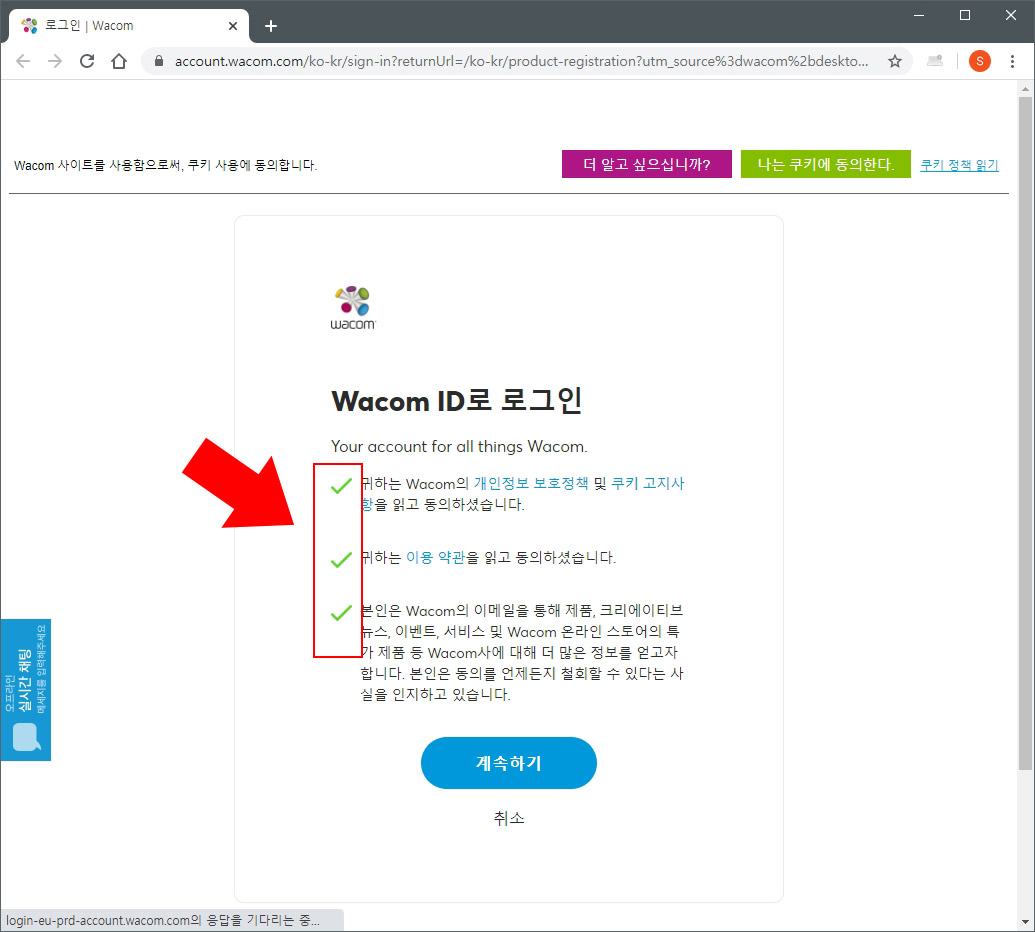Maximize the Chrome window
The height and width of the screenshot is (932, 1035).
tap(964, 15)
